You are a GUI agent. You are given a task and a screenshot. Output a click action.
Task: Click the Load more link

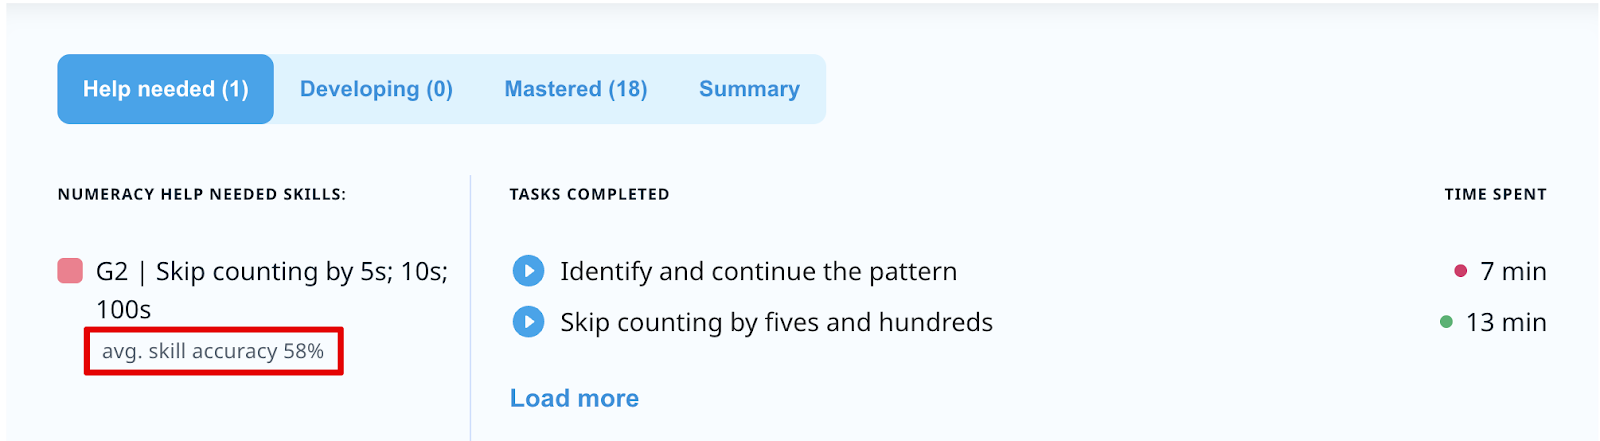574,398
